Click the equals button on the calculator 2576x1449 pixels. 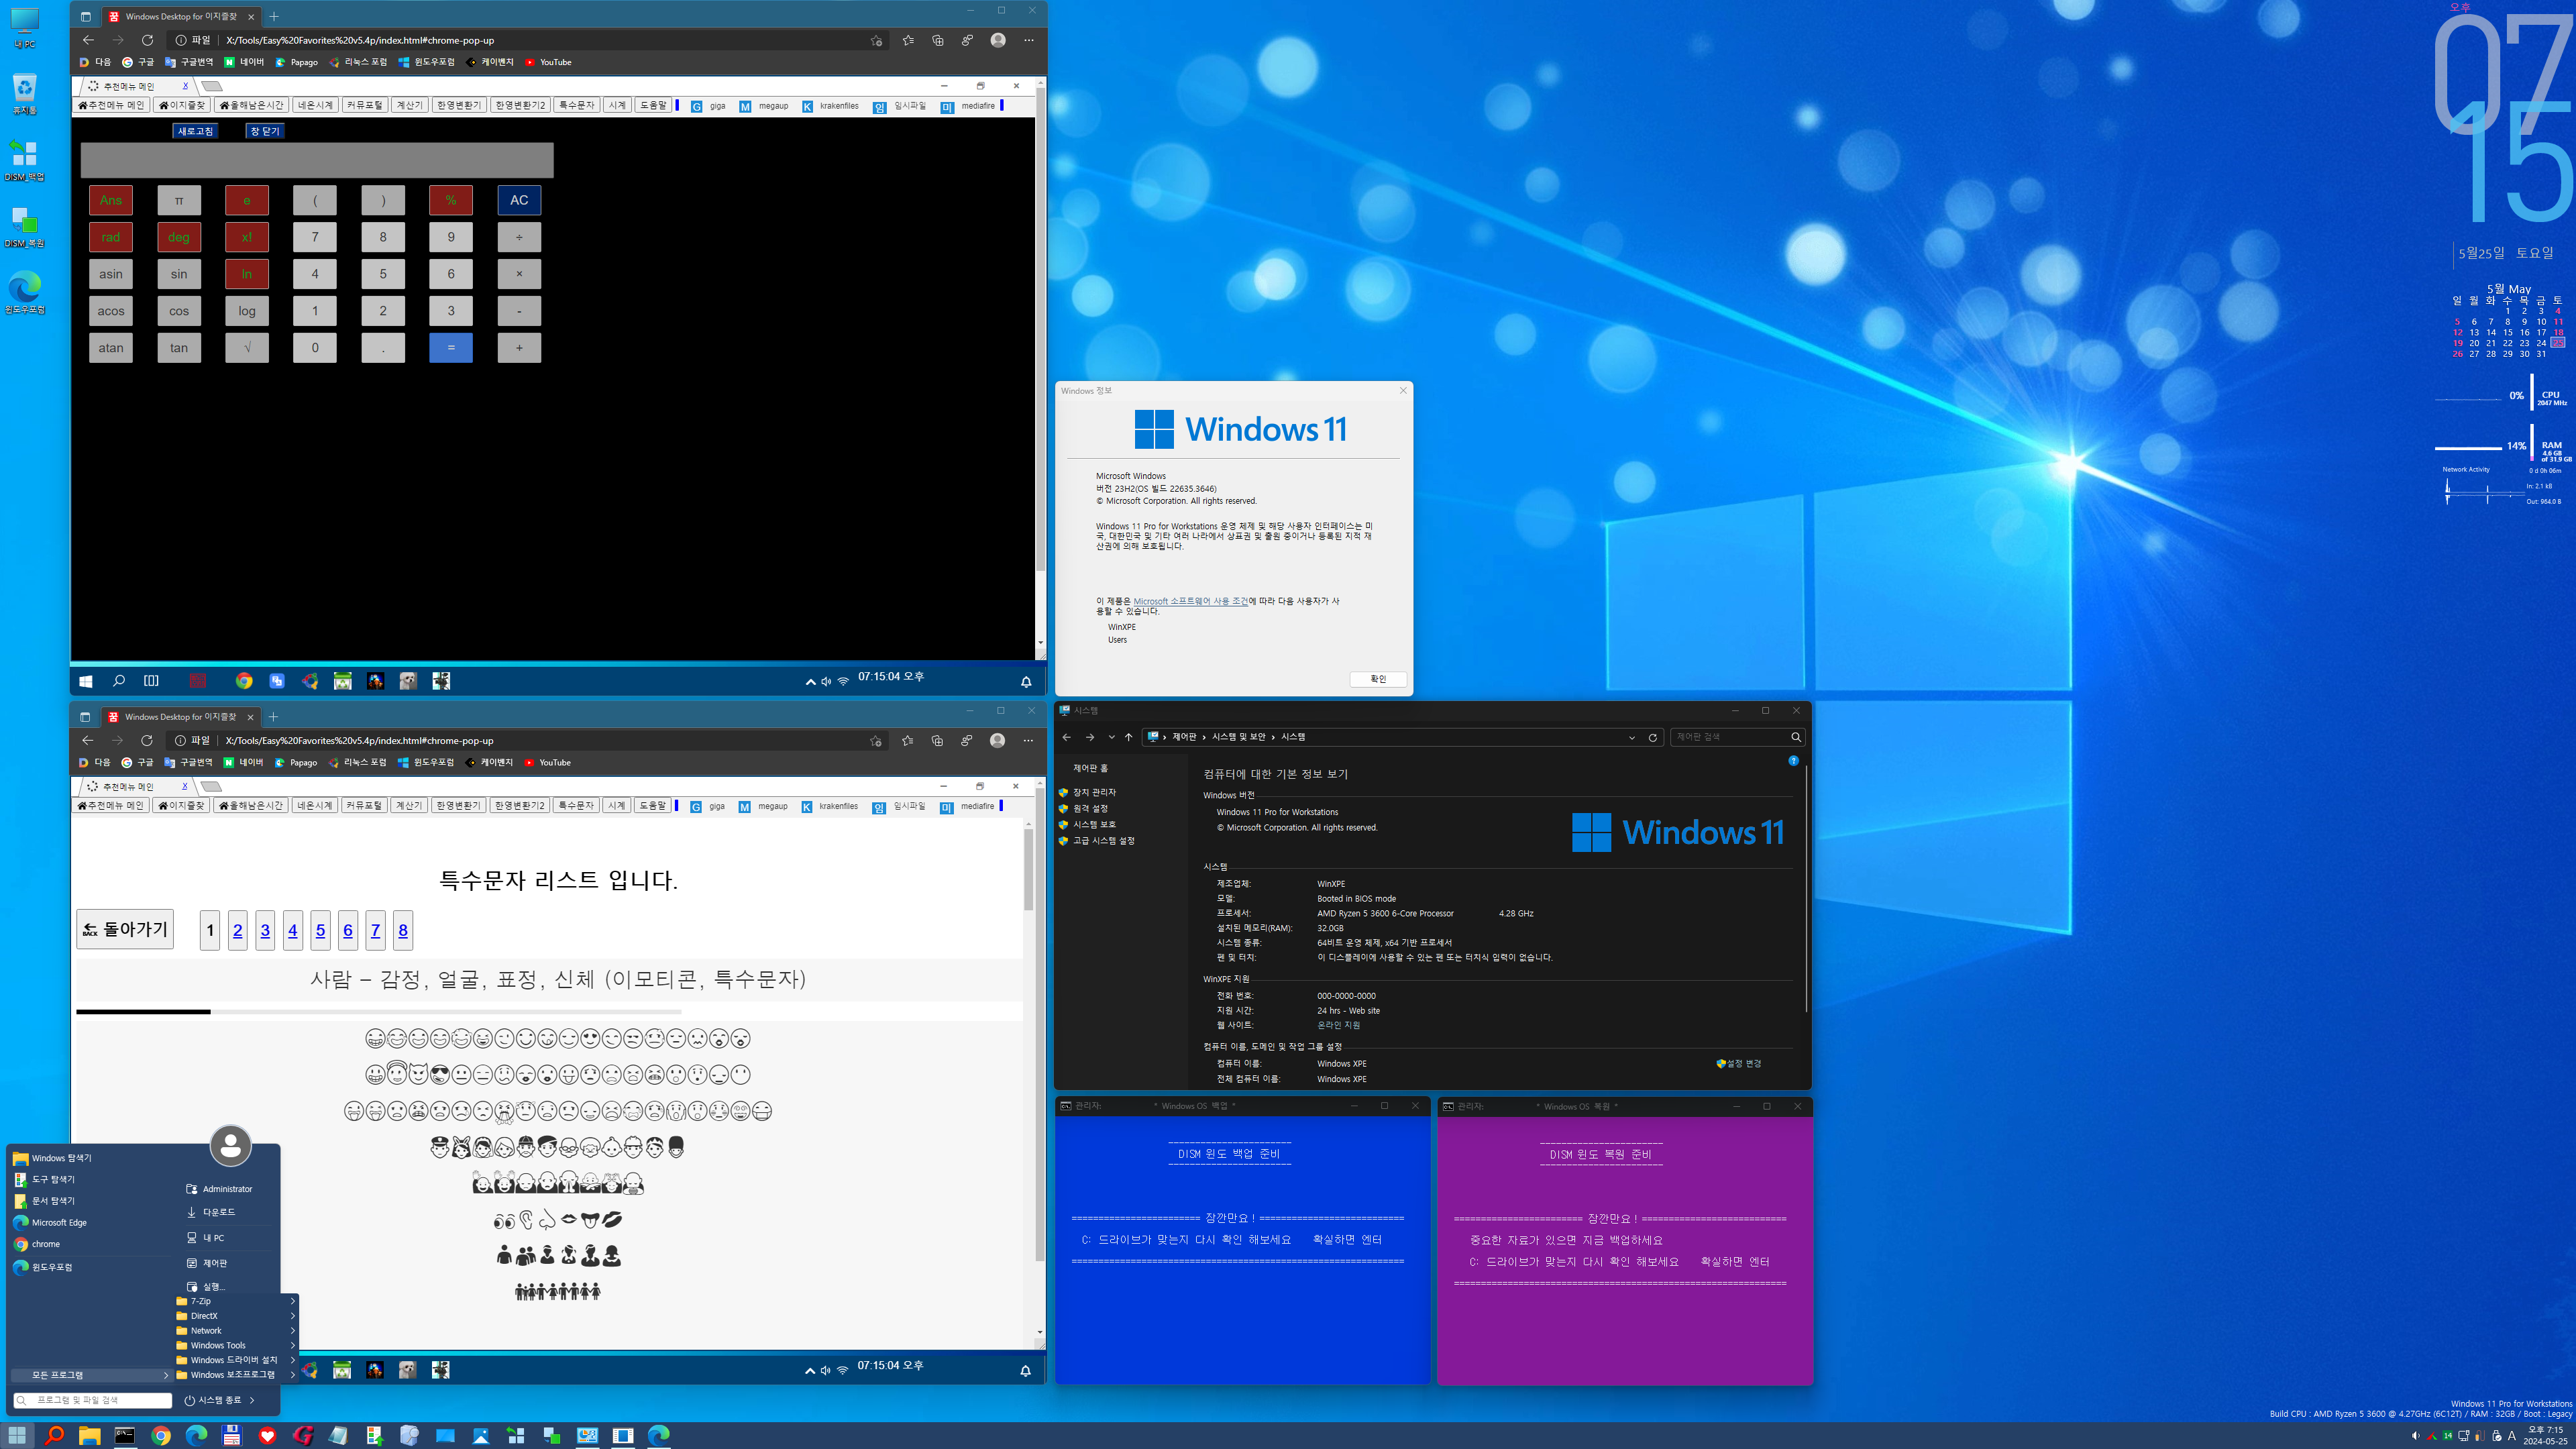pyautogui.click(x=451, y=348)
